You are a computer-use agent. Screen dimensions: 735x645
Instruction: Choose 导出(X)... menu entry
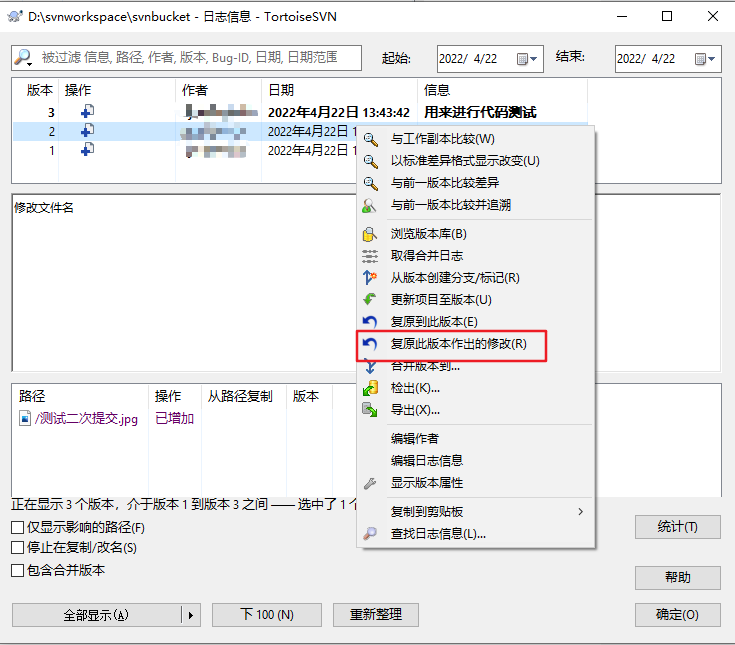pos(476,410)
